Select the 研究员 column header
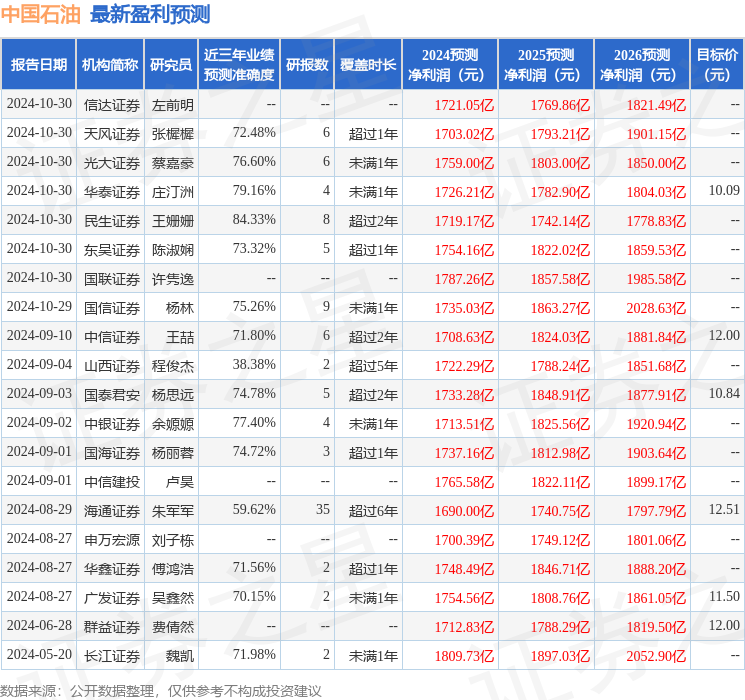The width and height of the screenshot is (745, 700). pyautogui.click(x=171, y=65)
